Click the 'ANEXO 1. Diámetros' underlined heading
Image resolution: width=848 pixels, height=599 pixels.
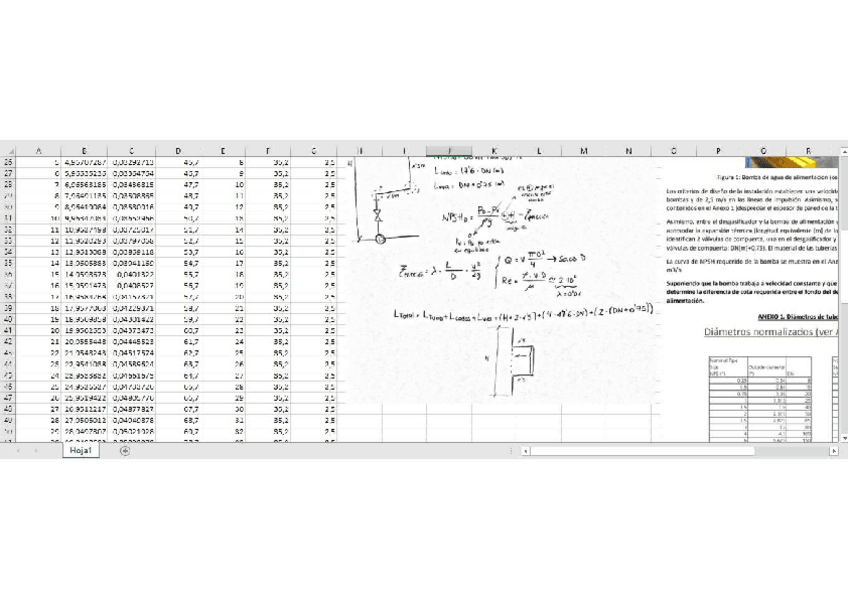point(798,317)
